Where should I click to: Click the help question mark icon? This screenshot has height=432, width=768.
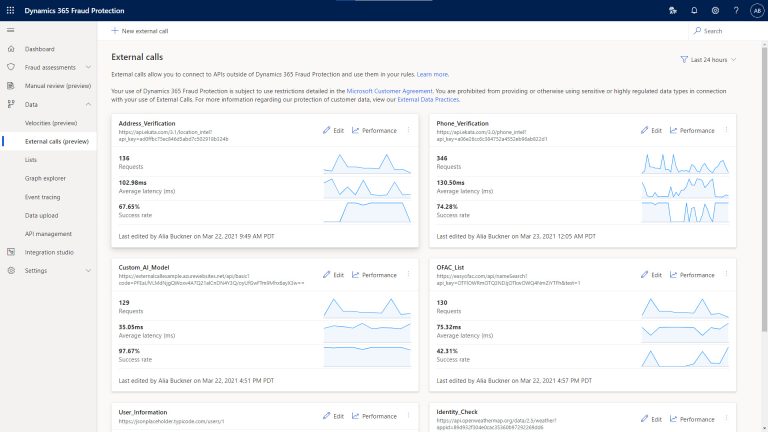click(736, 10)
